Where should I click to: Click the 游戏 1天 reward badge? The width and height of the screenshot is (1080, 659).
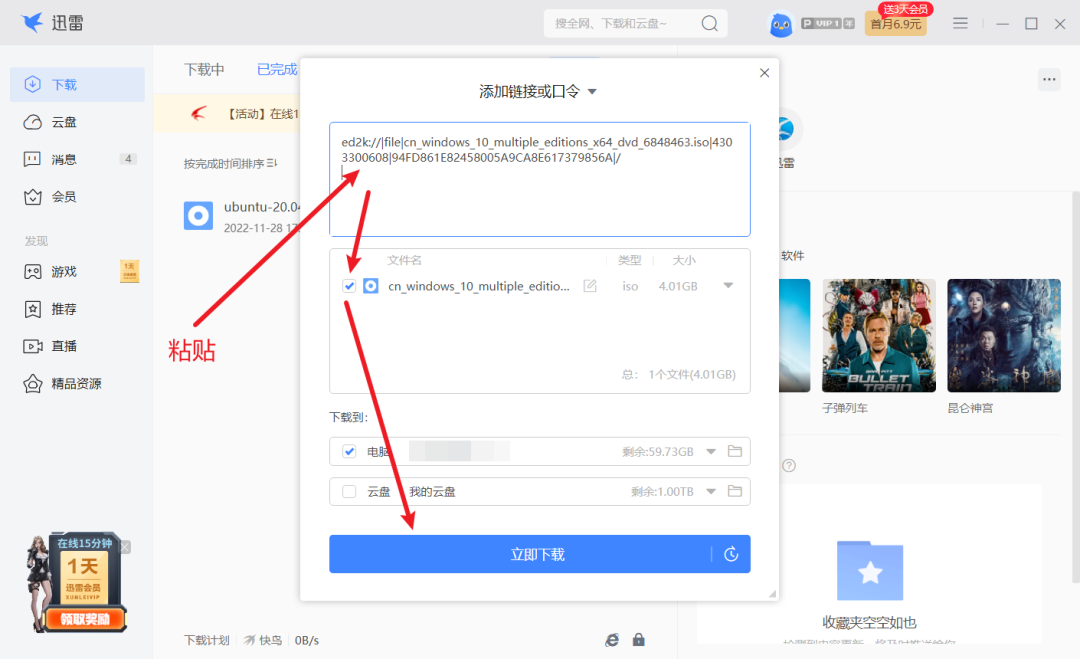[129, 271]
